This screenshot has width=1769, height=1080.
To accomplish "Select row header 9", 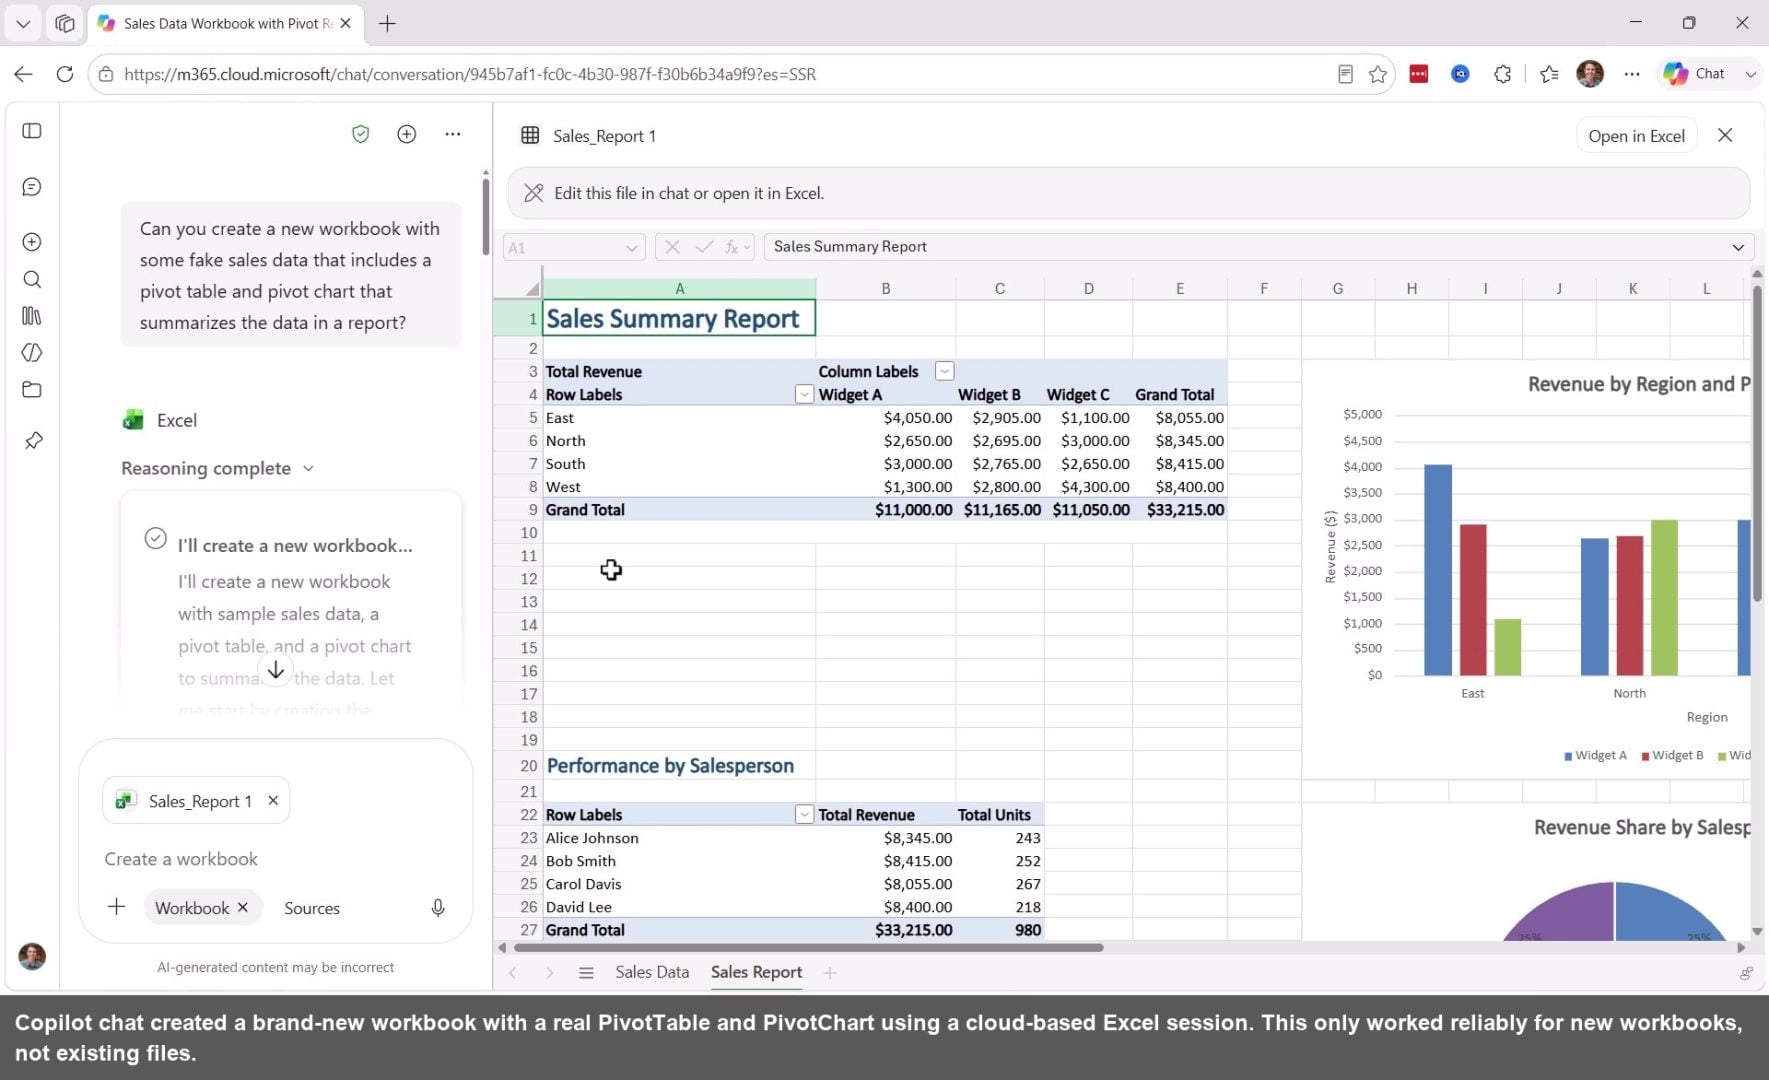I will point(518,510).
